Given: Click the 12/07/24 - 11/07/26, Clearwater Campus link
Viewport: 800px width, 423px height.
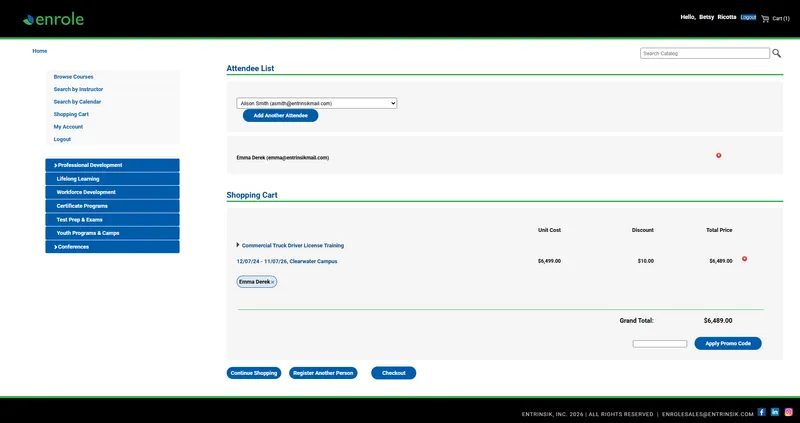Looking at the screenshot, I should pyautogui.click(x=287, y=261).
